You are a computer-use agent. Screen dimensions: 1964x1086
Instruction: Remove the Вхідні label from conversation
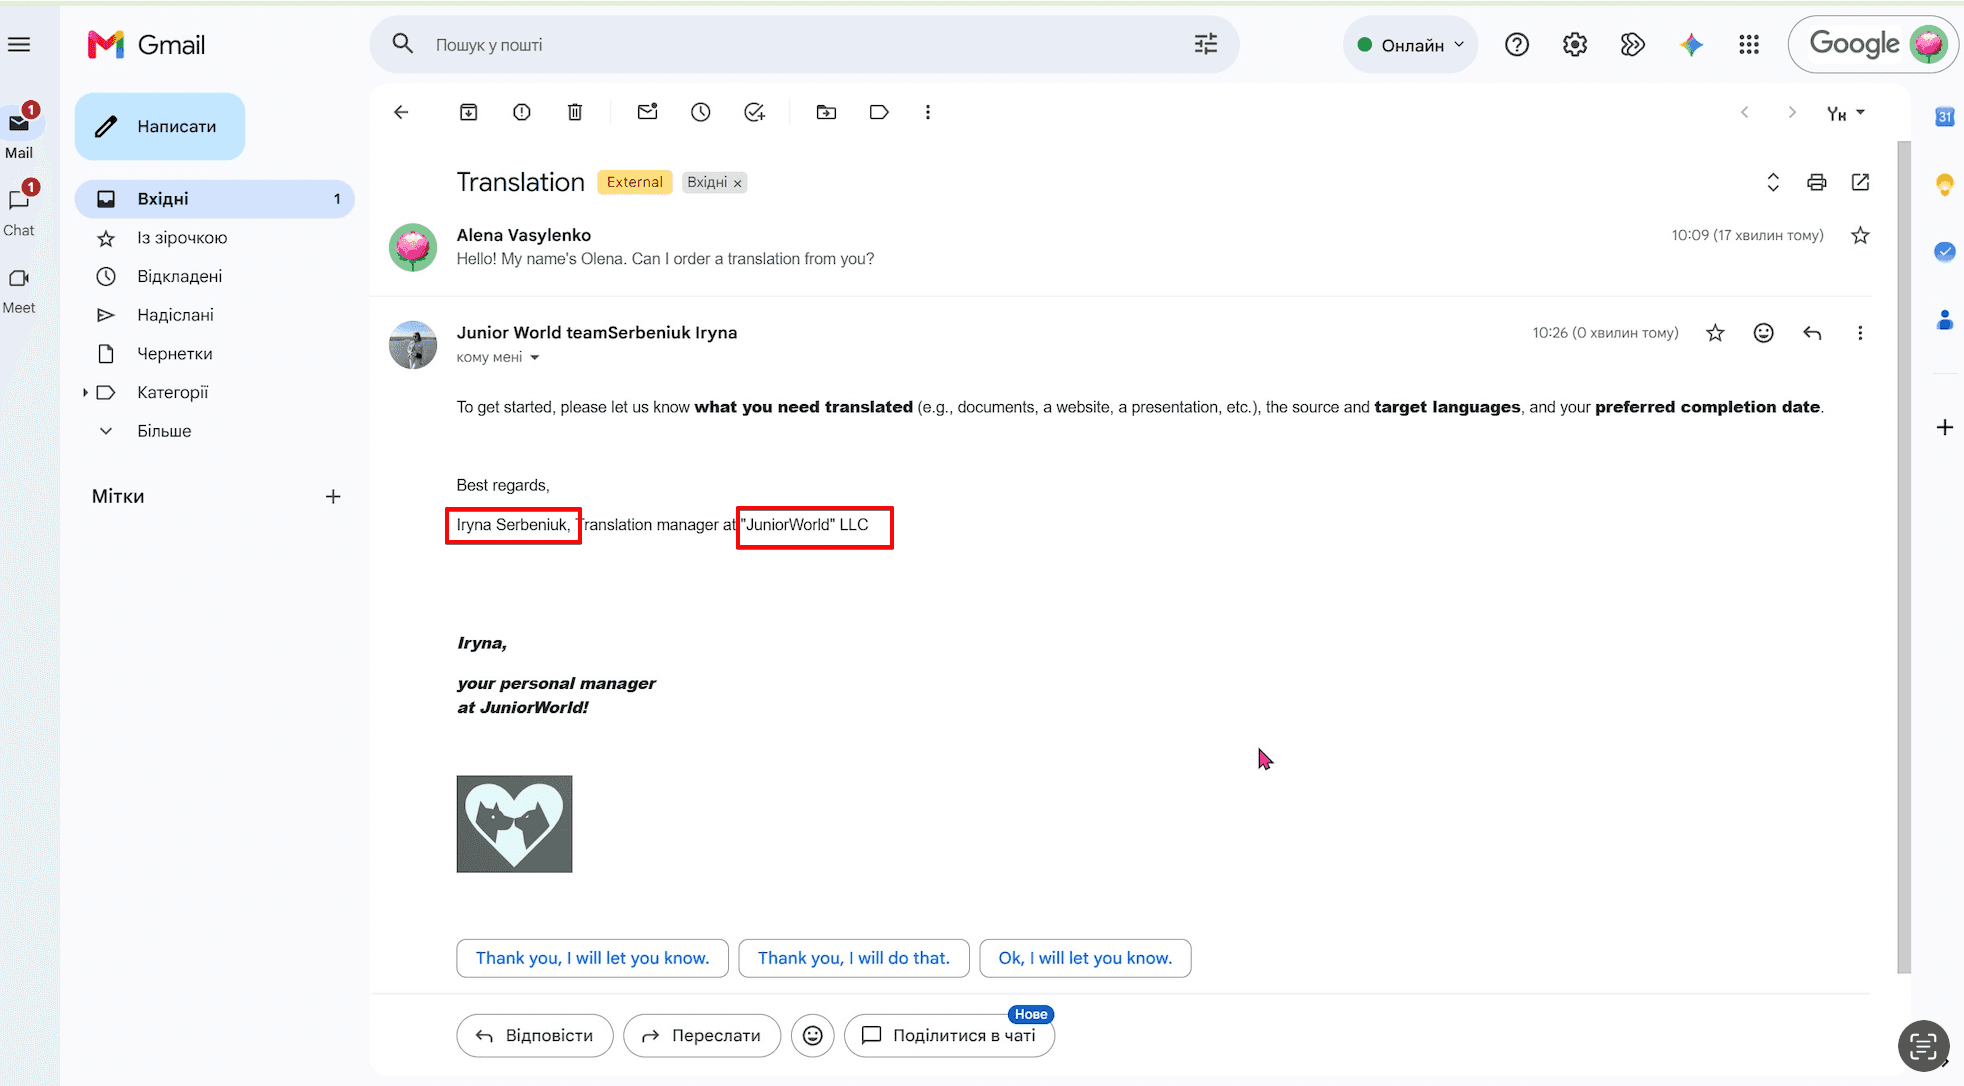pos(738,183)
